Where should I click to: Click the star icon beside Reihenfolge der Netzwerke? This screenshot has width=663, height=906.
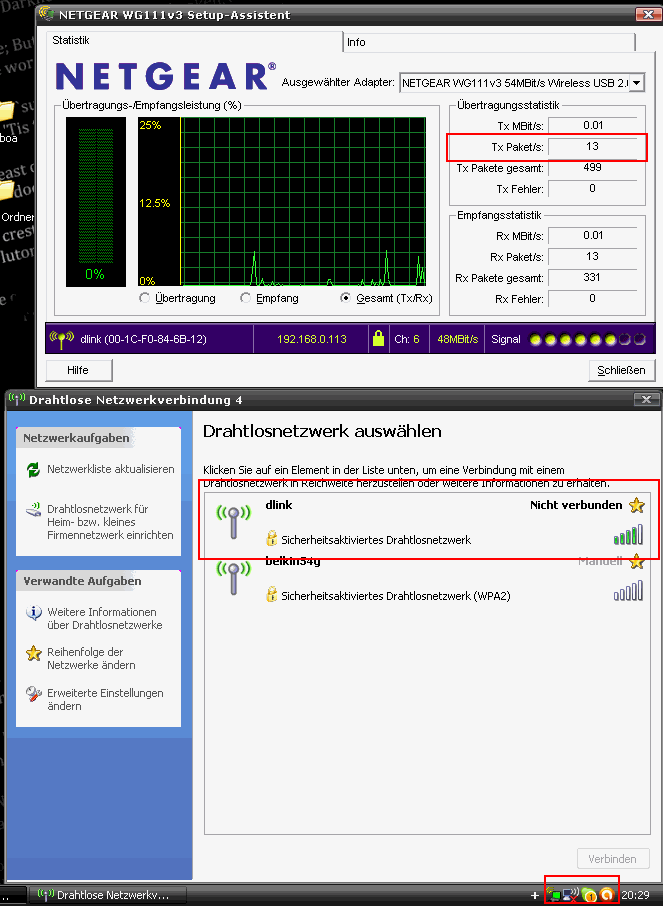pyautogui.click(x=34, y=653)
